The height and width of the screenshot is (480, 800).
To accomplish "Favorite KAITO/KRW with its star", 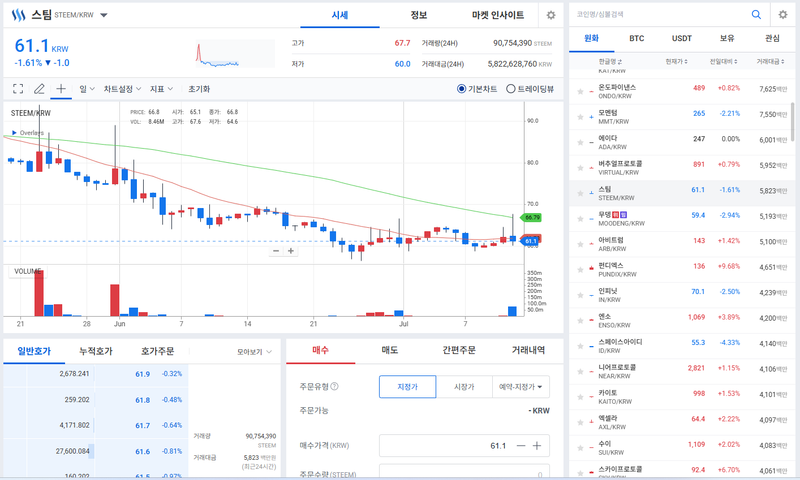I will 580,397.
